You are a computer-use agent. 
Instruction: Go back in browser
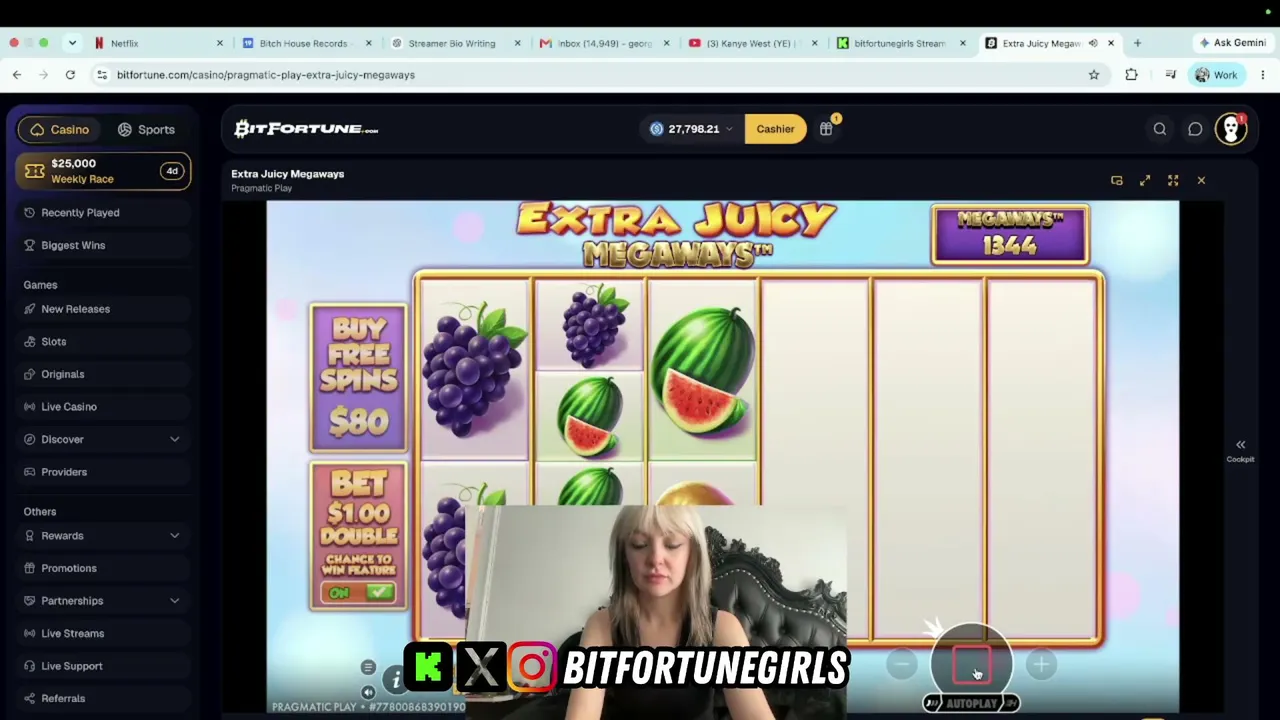point(17,75)
